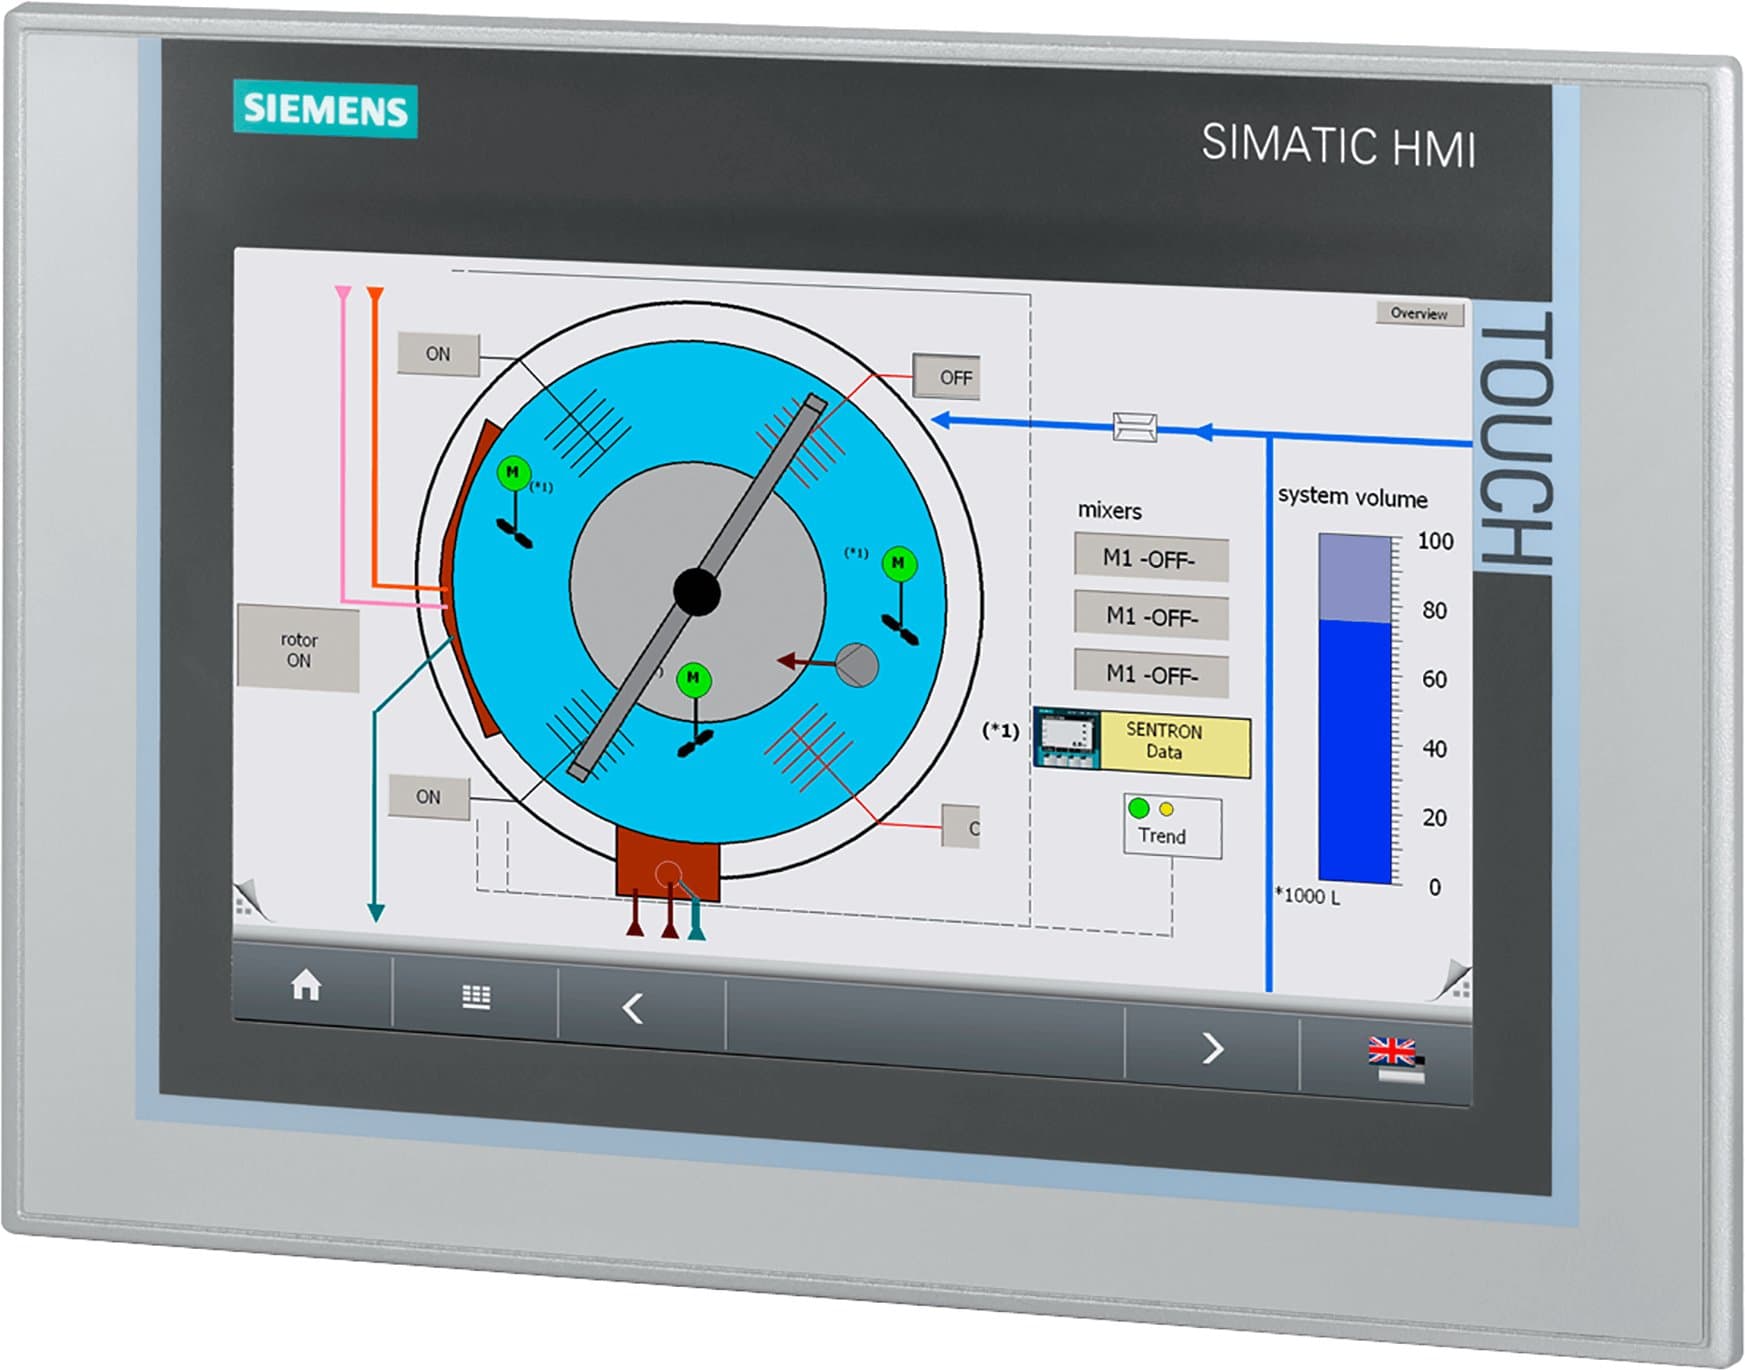1745x1370 pixels.
Task: Click the SIEMENS logo
Action: coord(326,108)
